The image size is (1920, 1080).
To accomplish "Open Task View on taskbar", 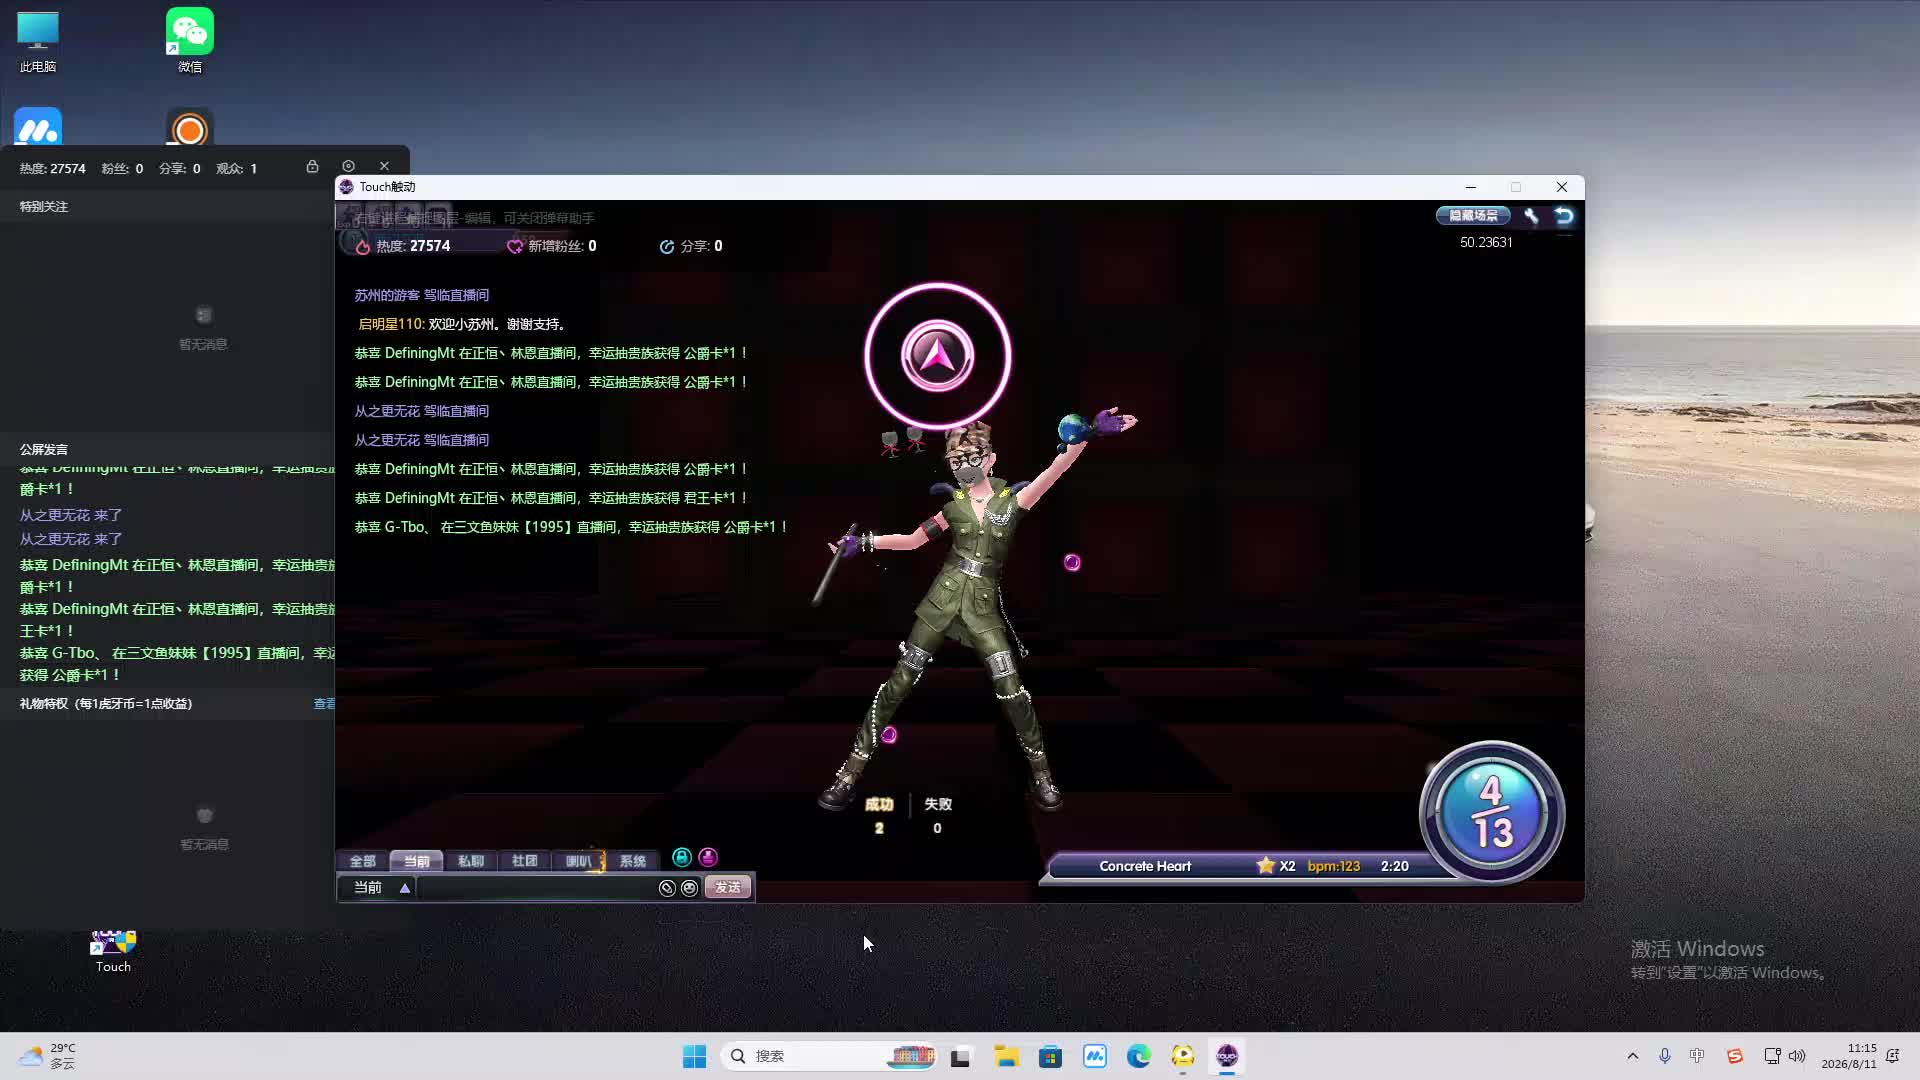I will click(960, 1056).
